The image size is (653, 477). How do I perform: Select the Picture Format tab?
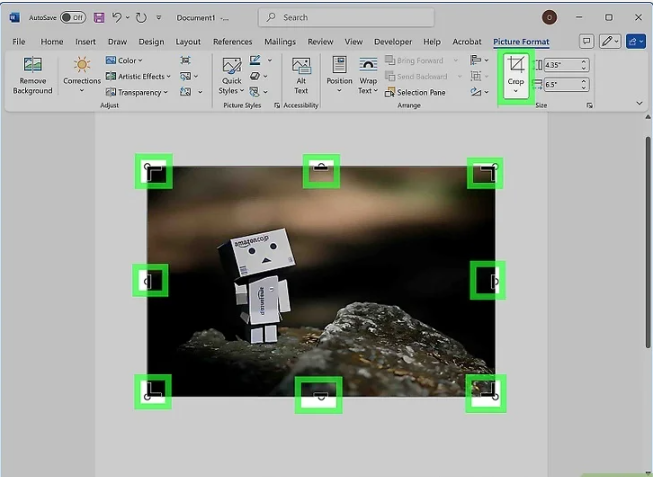coord(521,42)
